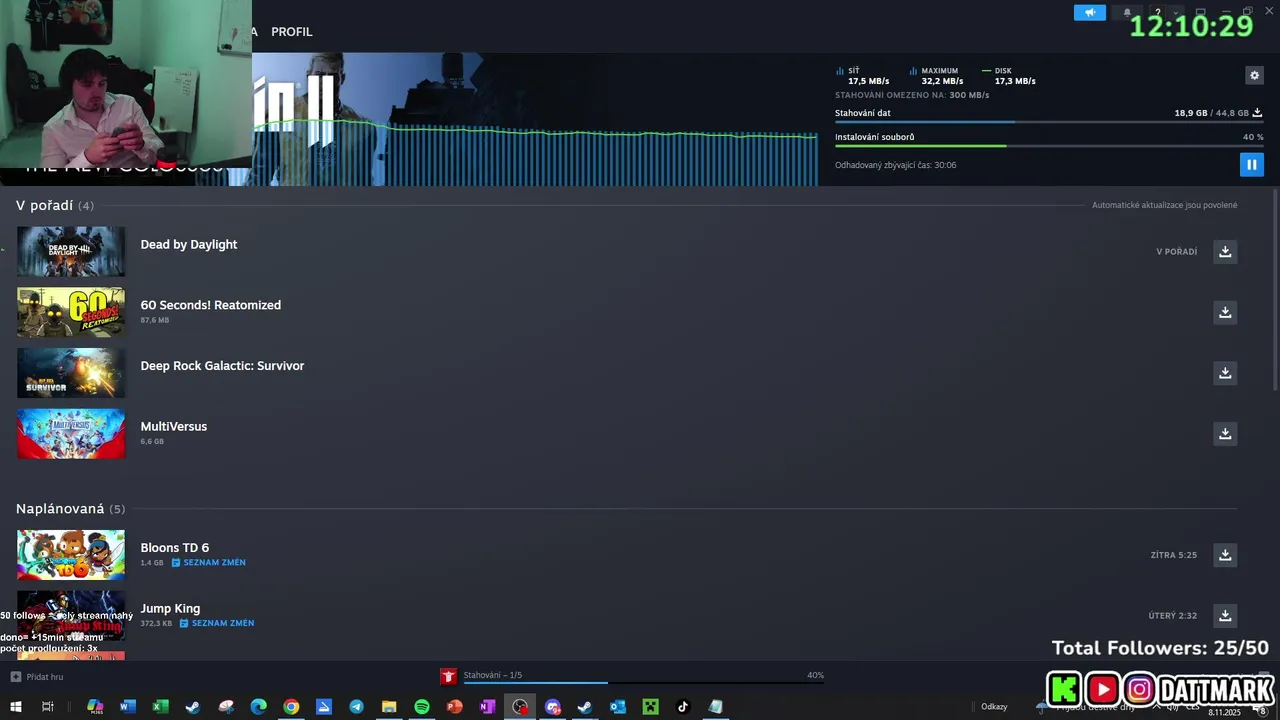
Task: Click the 18,9 GB download size icon
Action: 1258,113
